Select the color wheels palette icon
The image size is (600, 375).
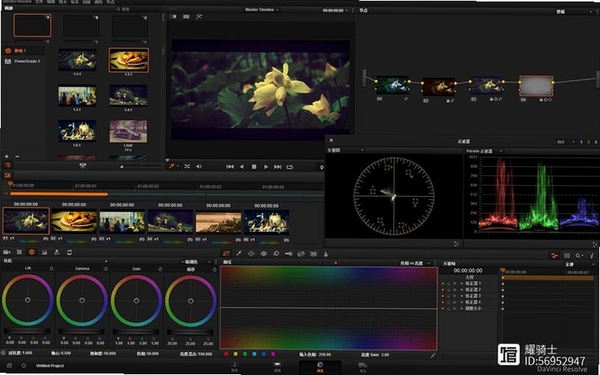click(32, 252)
